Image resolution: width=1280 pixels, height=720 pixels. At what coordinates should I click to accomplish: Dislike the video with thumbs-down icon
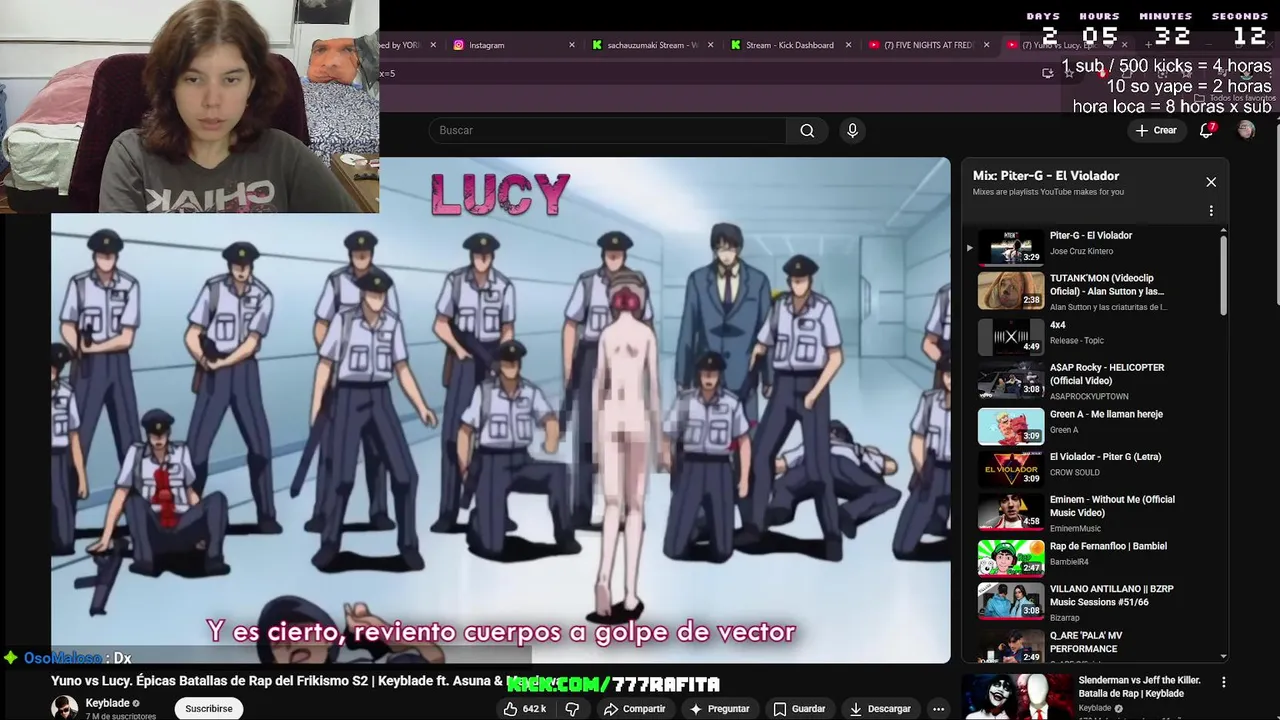coord(573,709)
